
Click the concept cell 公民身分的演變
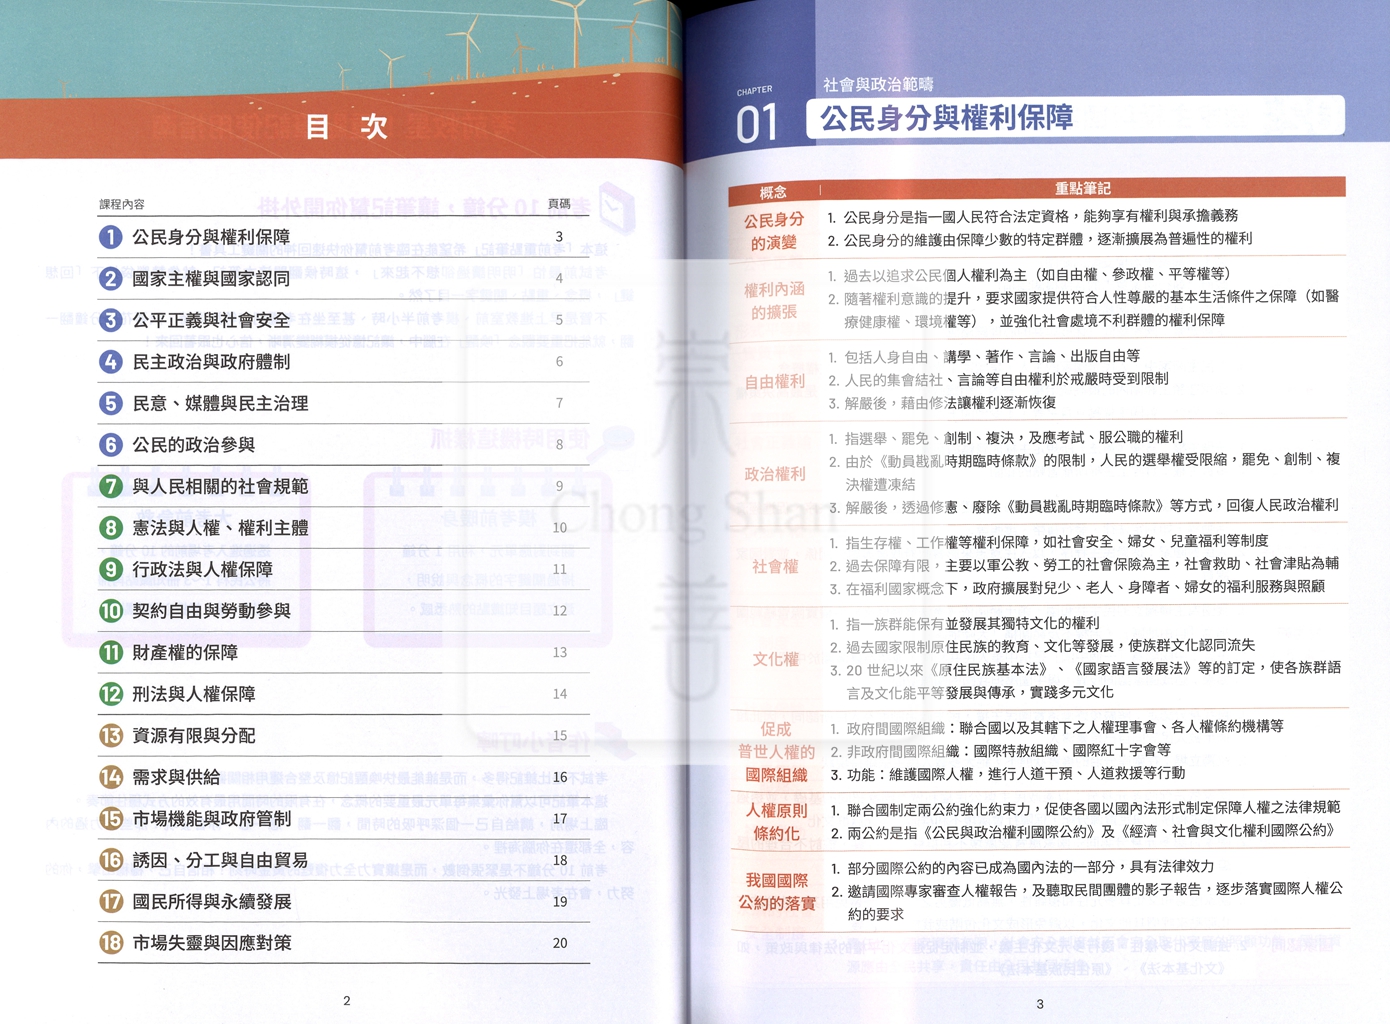click(x=774, y=231)
